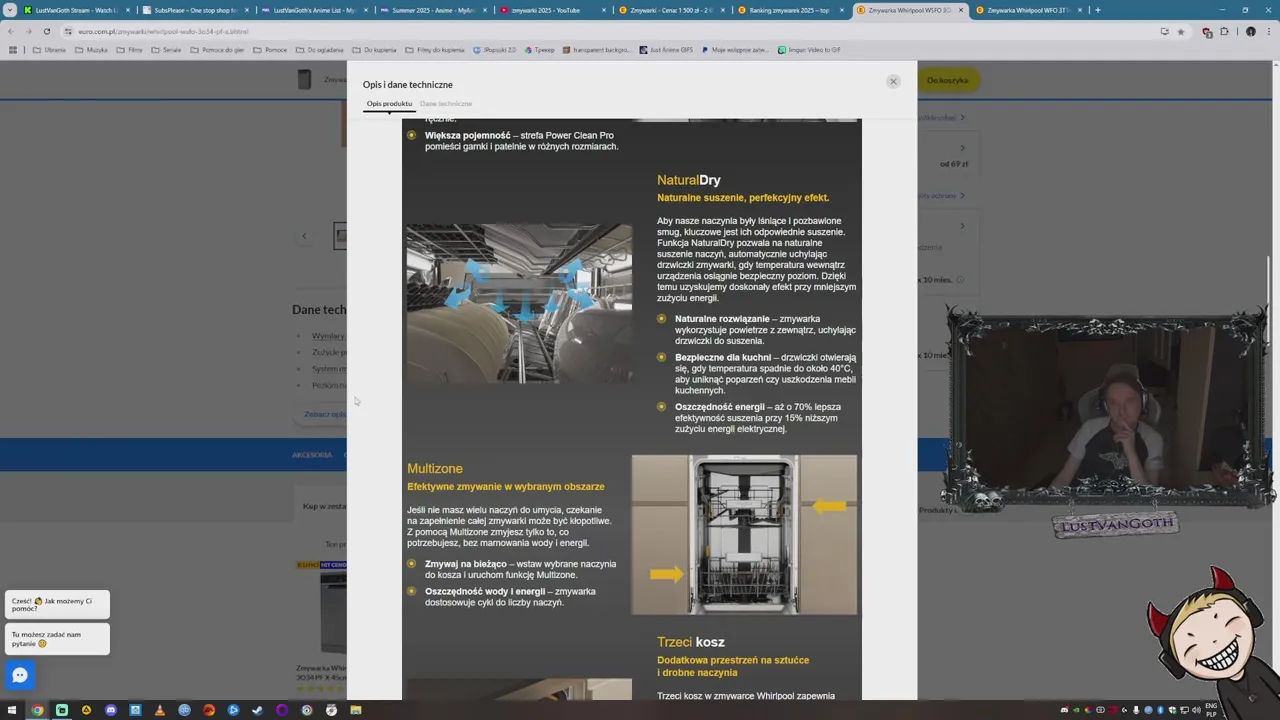Click the Multizone dishwasher image
The width and height of the screenshot is (1280, 720).
click(744, 535)
